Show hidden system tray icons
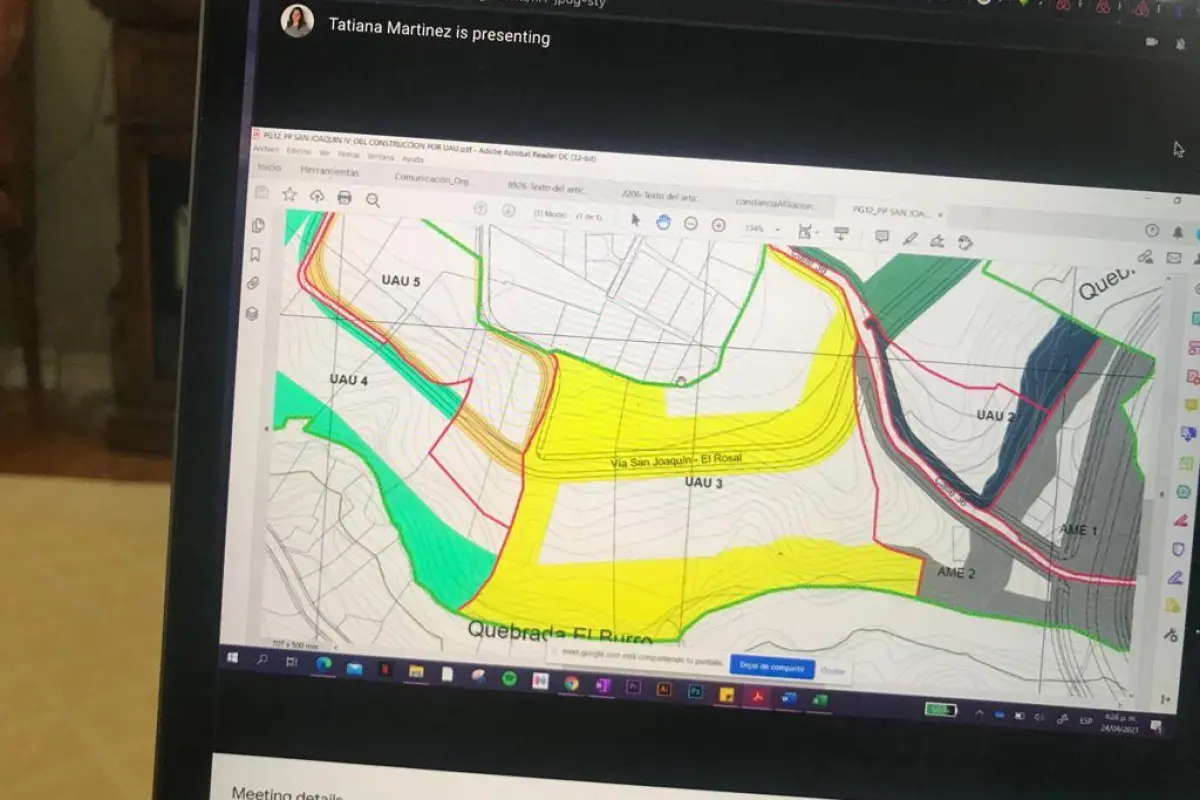 pos(978,714)
